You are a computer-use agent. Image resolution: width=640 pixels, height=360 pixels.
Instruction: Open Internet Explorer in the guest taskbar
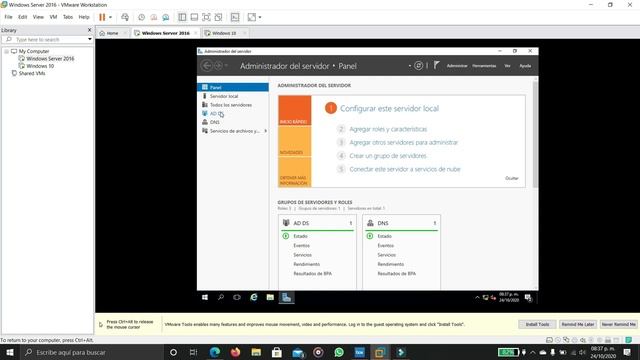click(x=253, y=298)
